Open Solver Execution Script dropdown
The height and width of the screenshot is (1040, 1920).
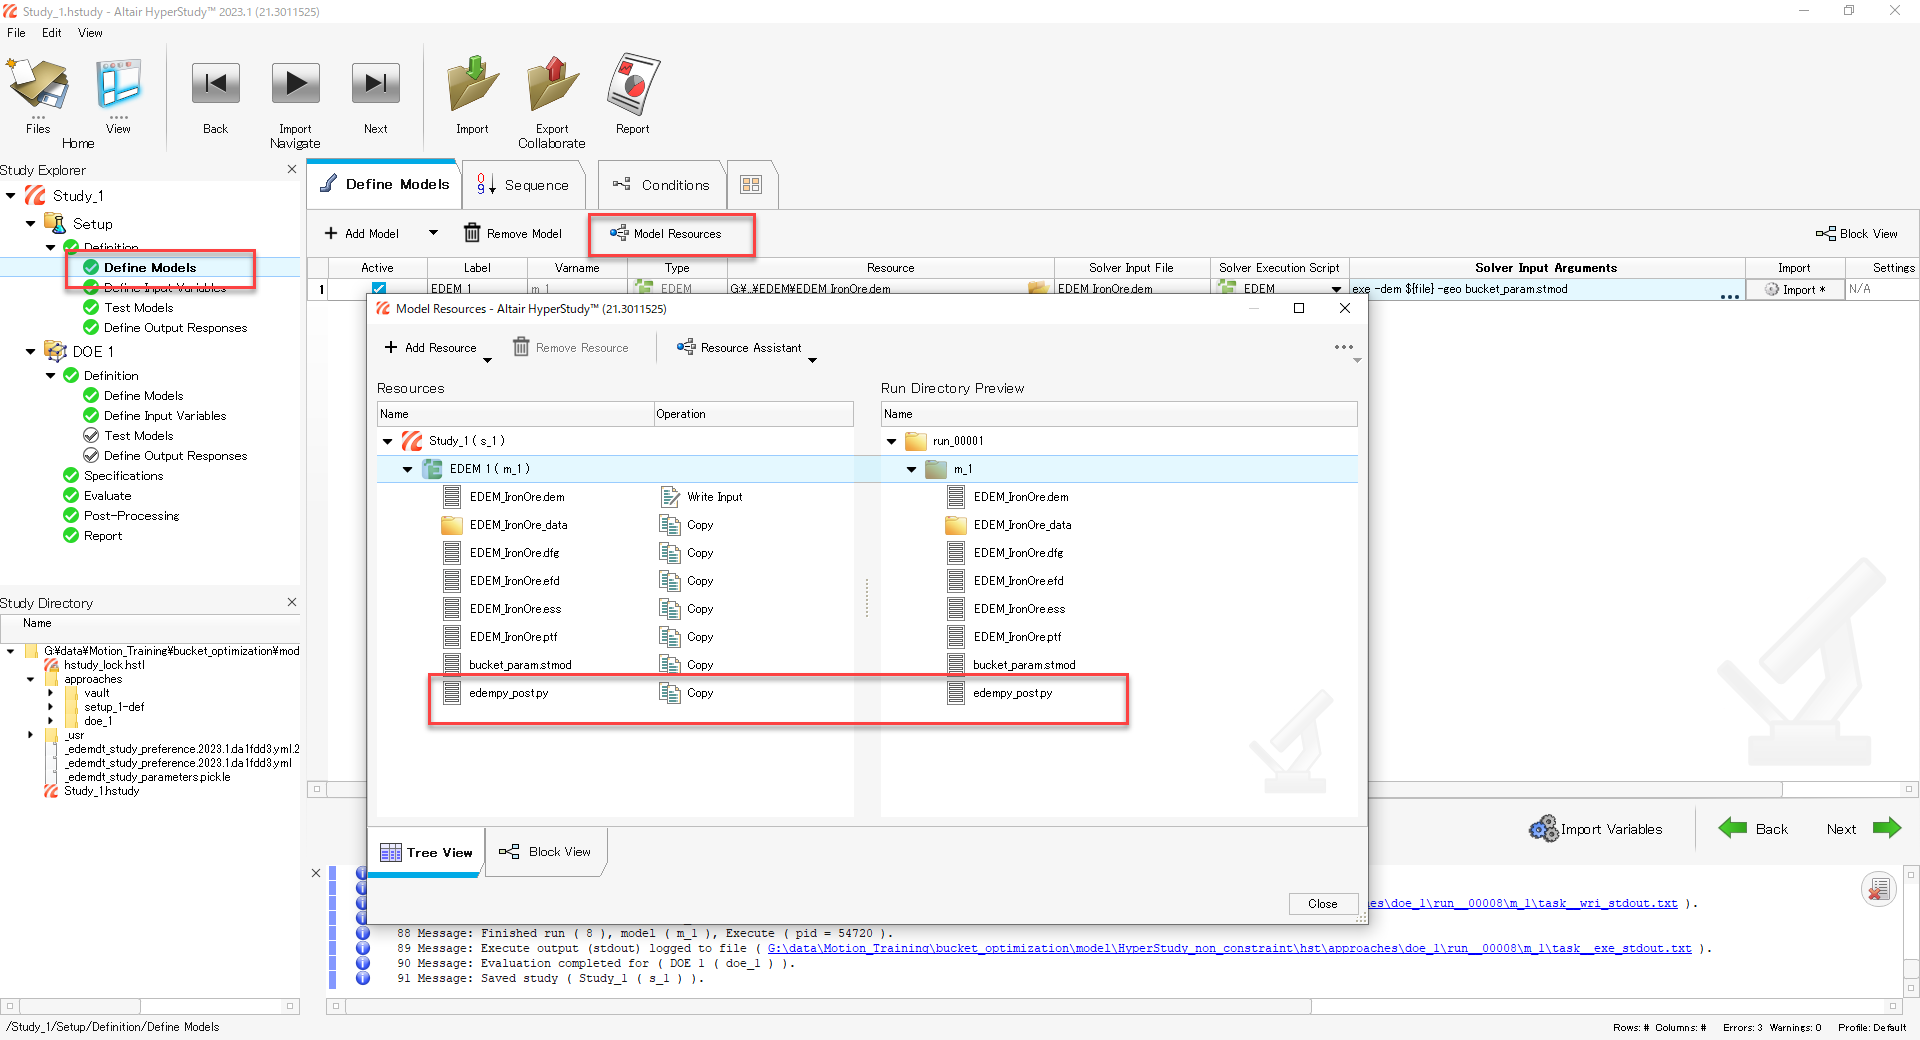(x=1336, y=289)
